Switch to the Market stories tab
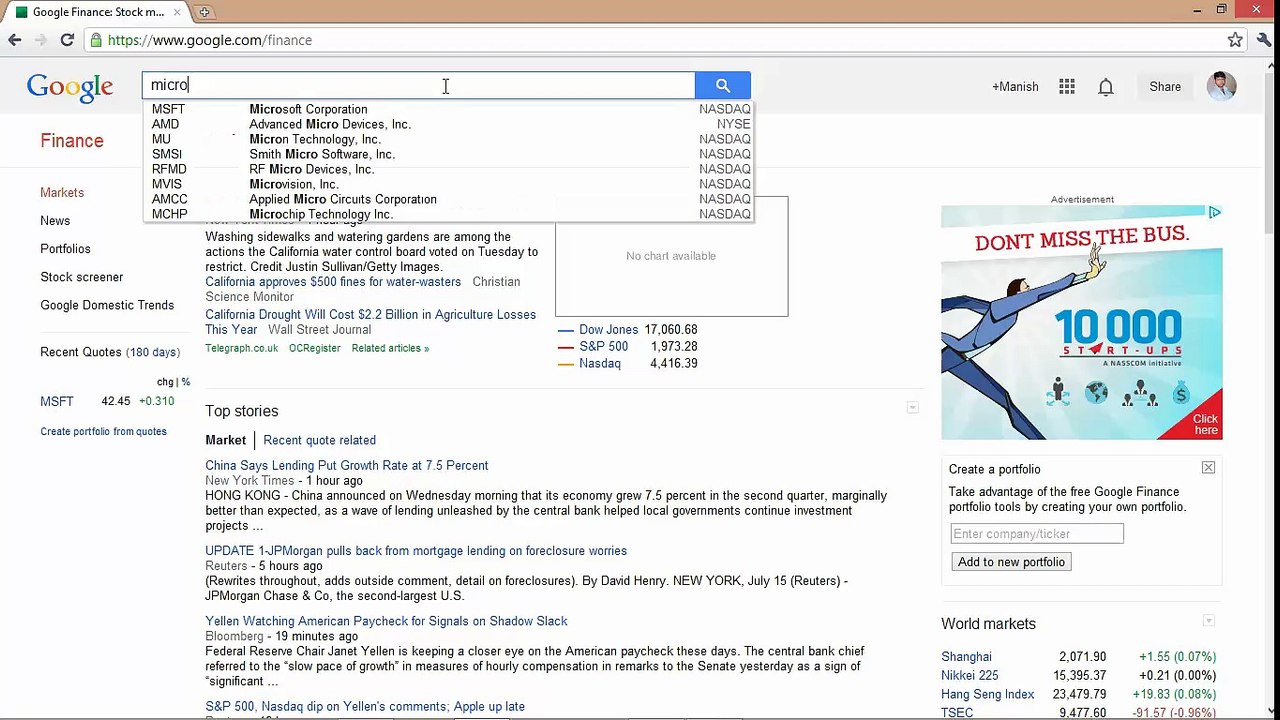The height and width of the screenshot is (720, 1280). point(225,440)
